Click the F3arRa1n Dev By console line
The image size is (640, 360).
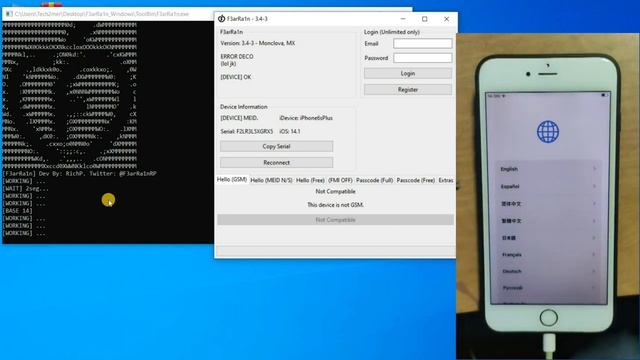click(x=79, y=173)
